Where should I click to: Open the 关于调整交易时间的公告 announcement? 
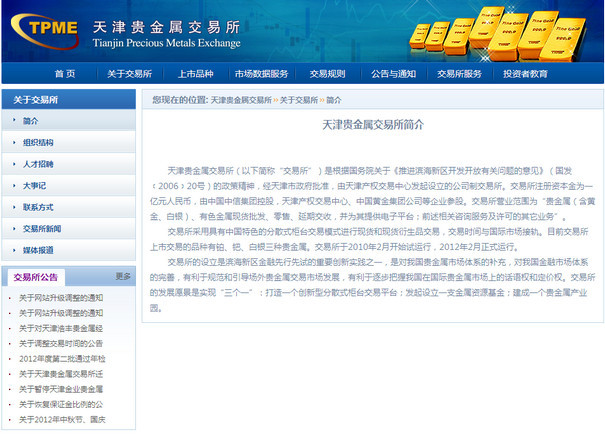[61, 343]
